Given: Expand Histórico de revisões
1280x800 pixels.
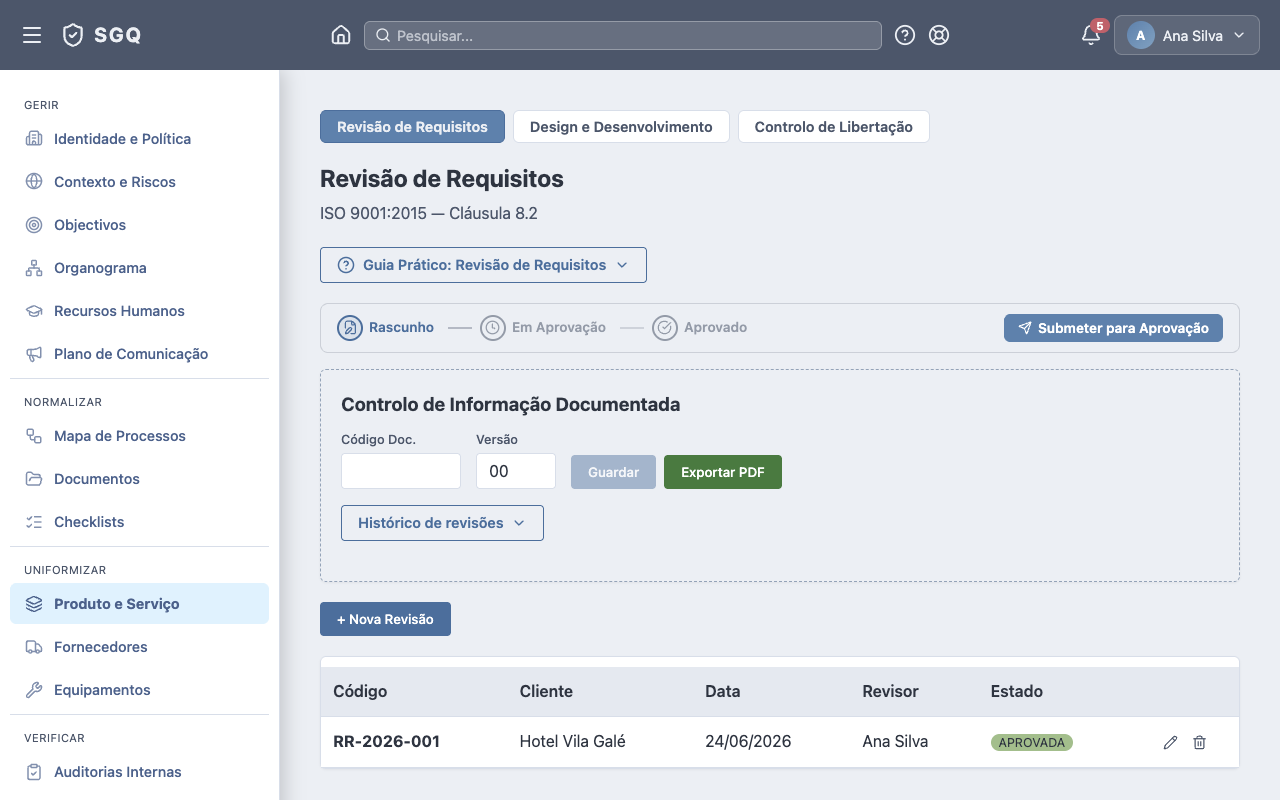Looking at the screenshot, I should pos(442,523).
